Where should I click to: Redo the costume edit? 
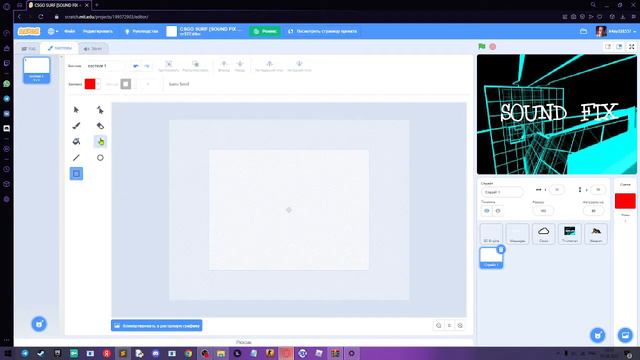coord(147,66)
